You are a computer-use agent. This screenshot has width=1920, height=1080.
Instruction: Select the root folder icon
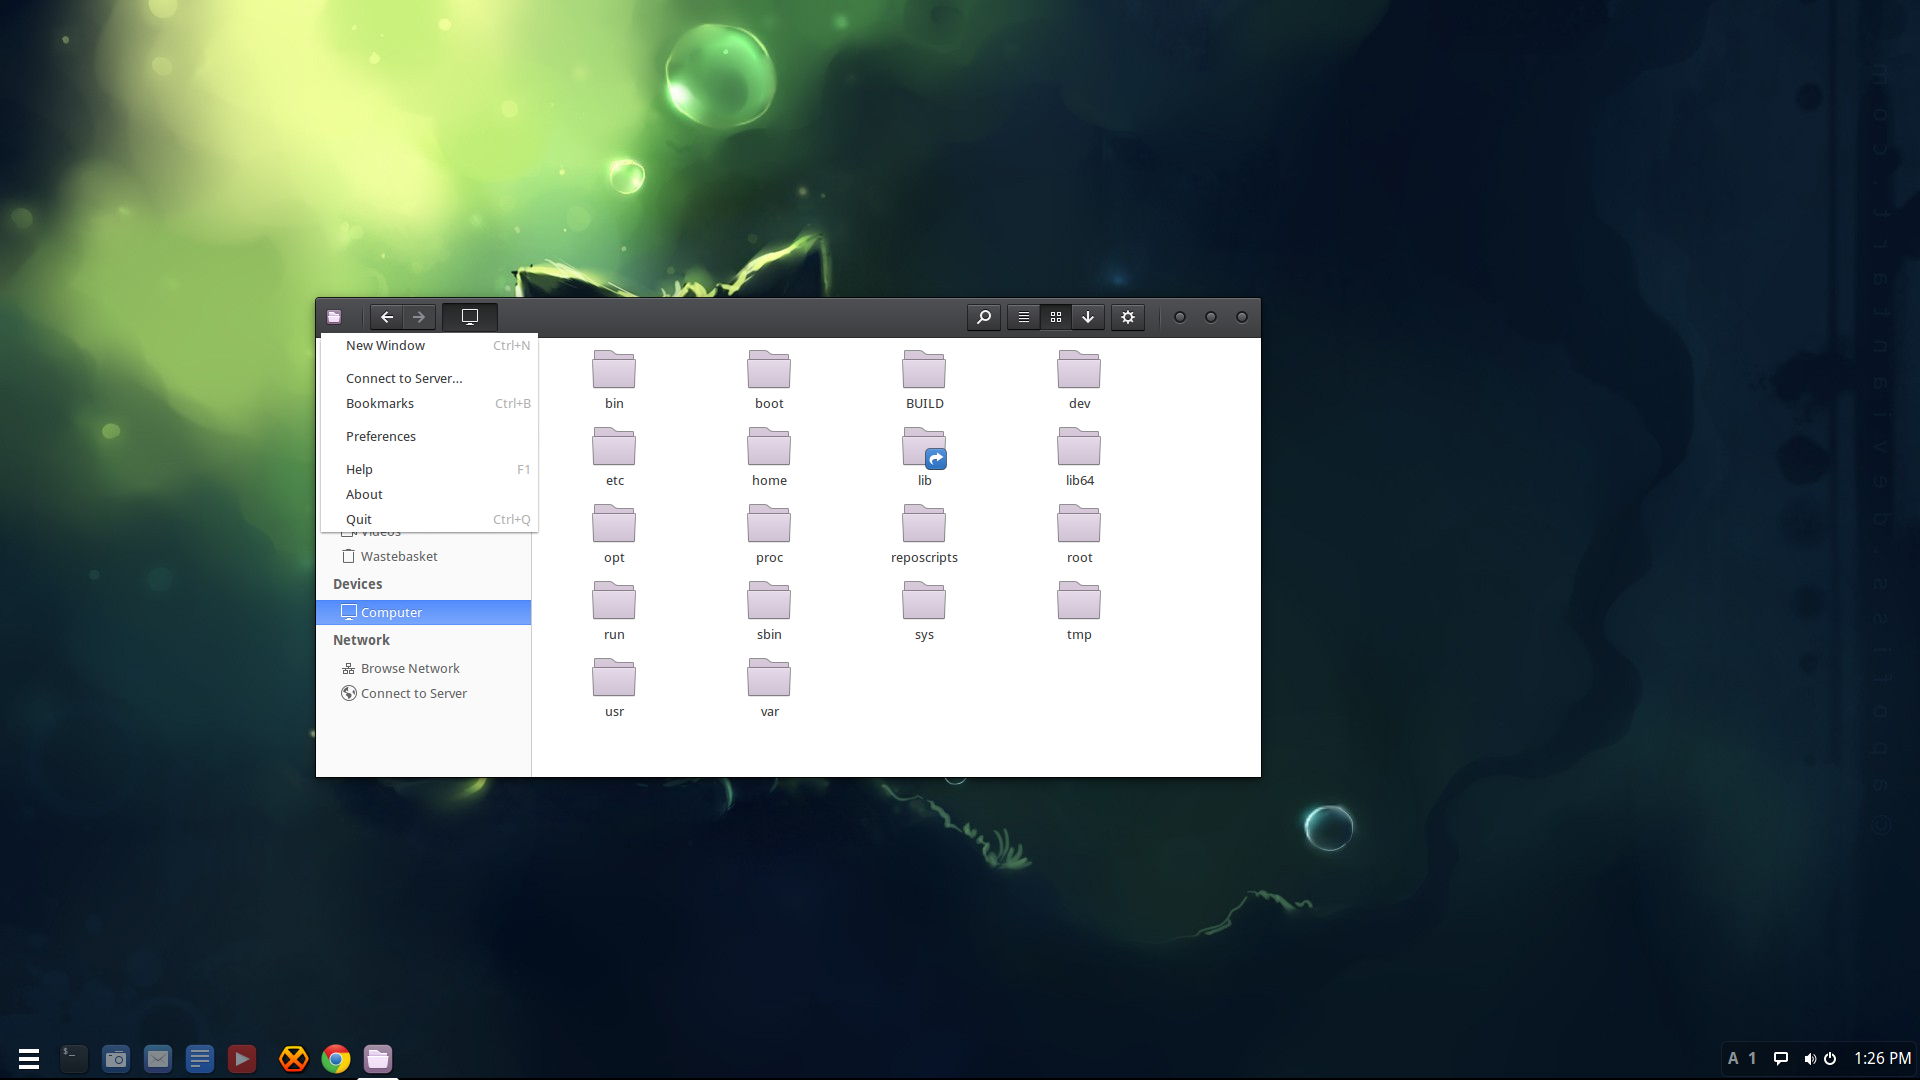(1079, 523)
